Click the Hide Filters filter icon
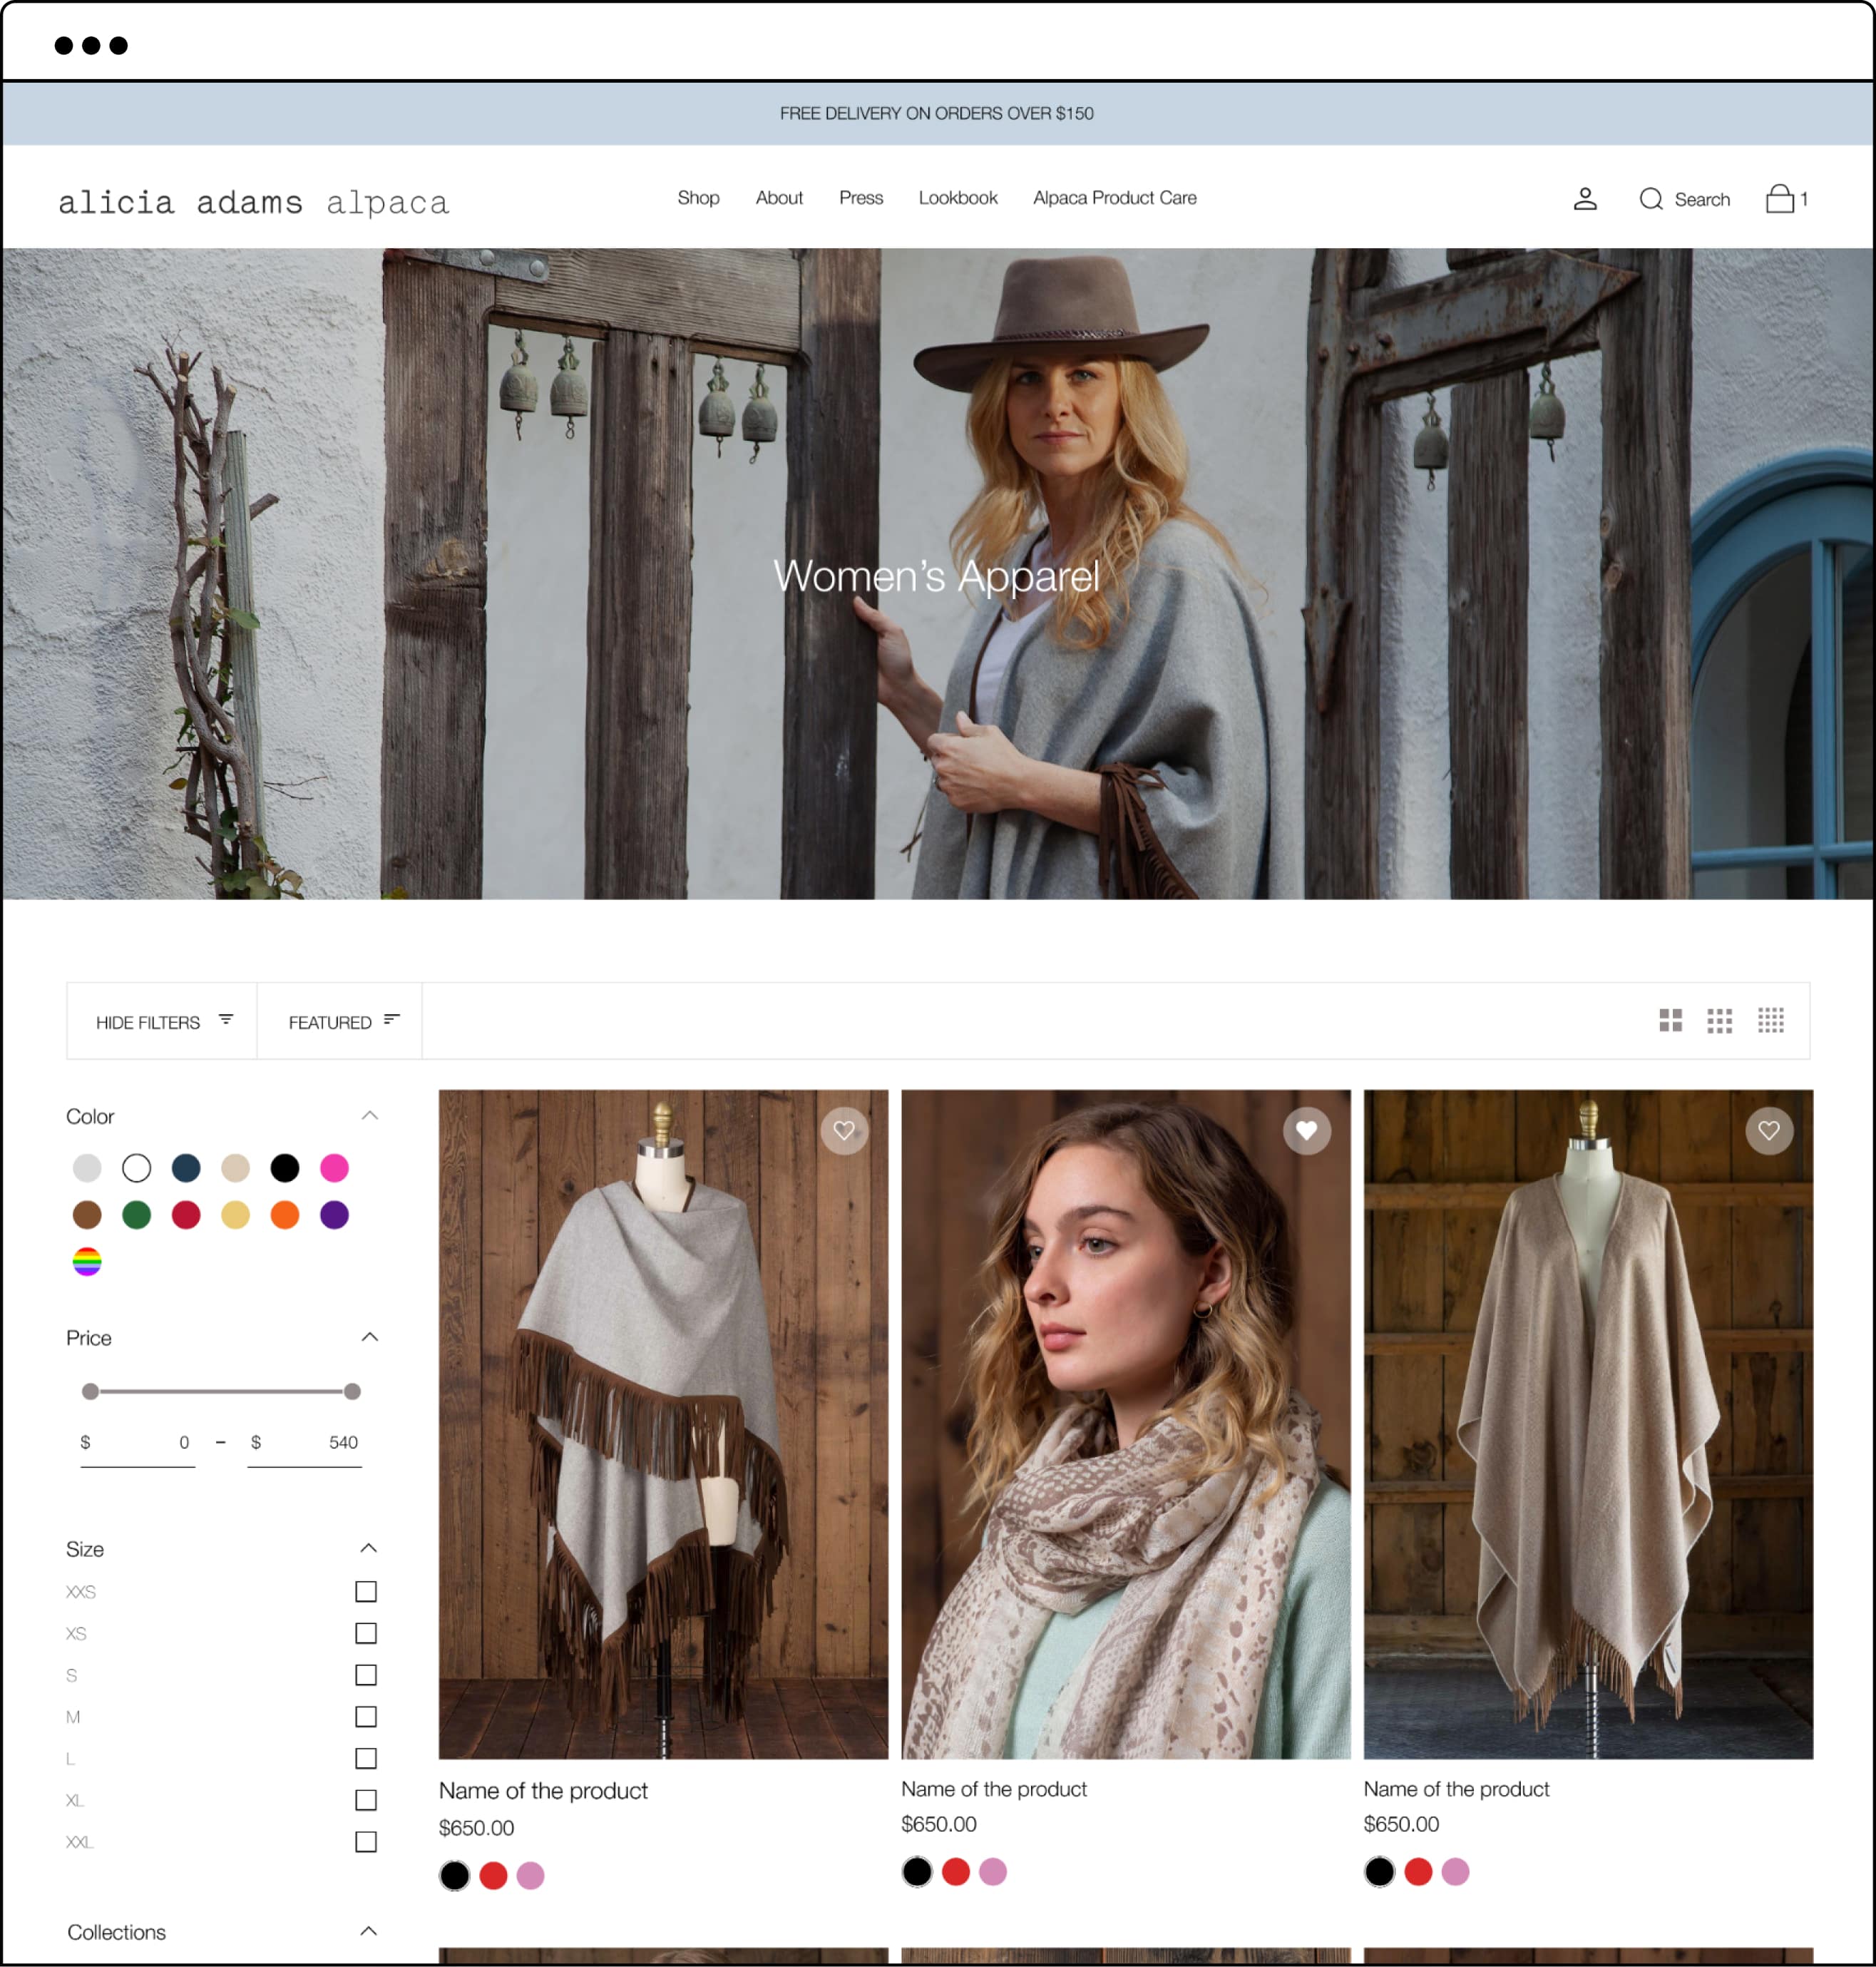Screen dimensions: 1876x1967 point(226,1019)
